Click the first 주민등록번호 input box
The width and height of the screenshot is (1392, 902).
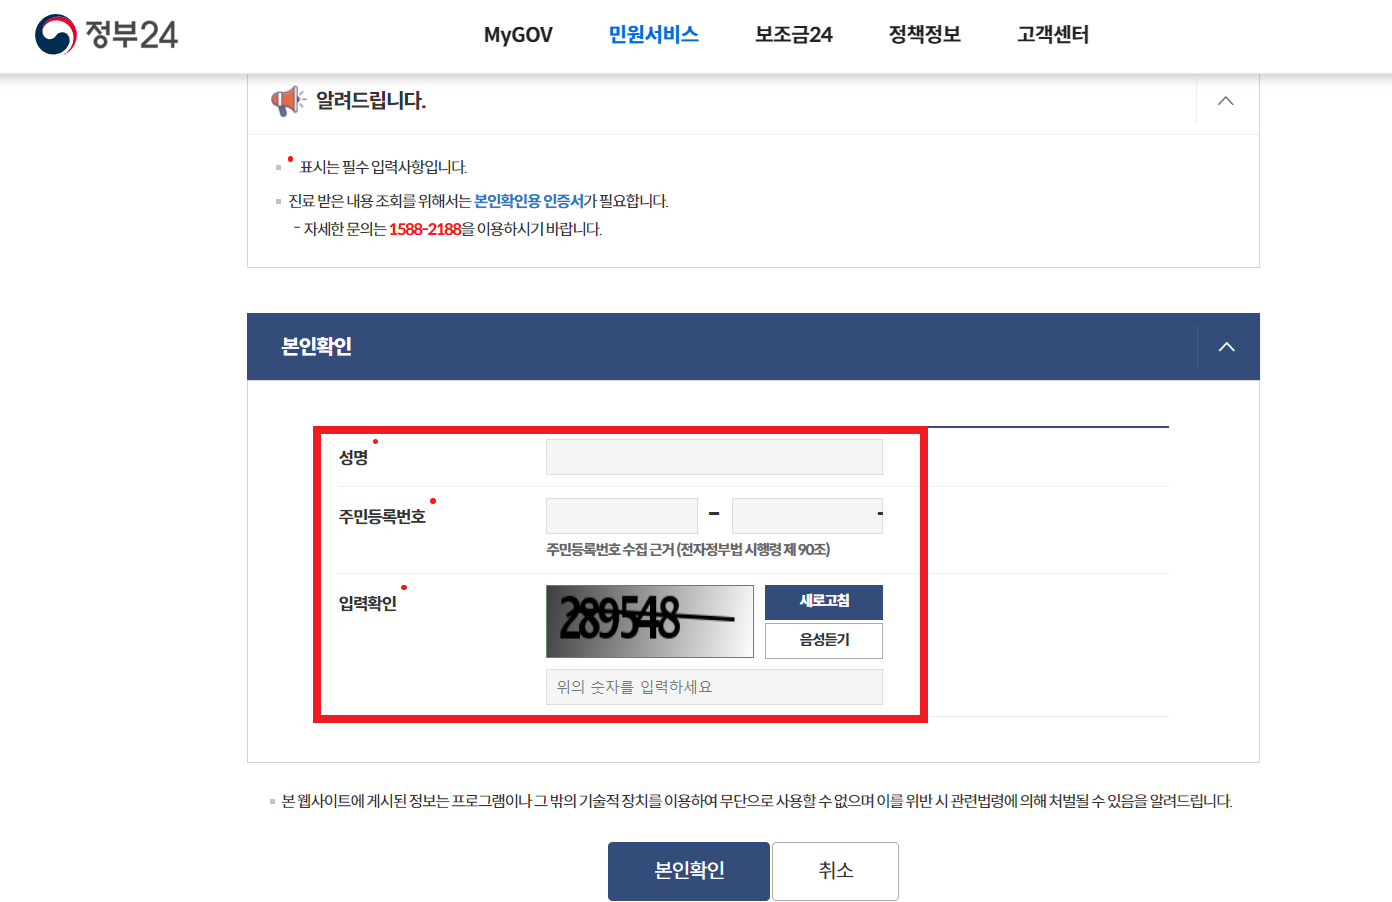(x=622, y=516)
